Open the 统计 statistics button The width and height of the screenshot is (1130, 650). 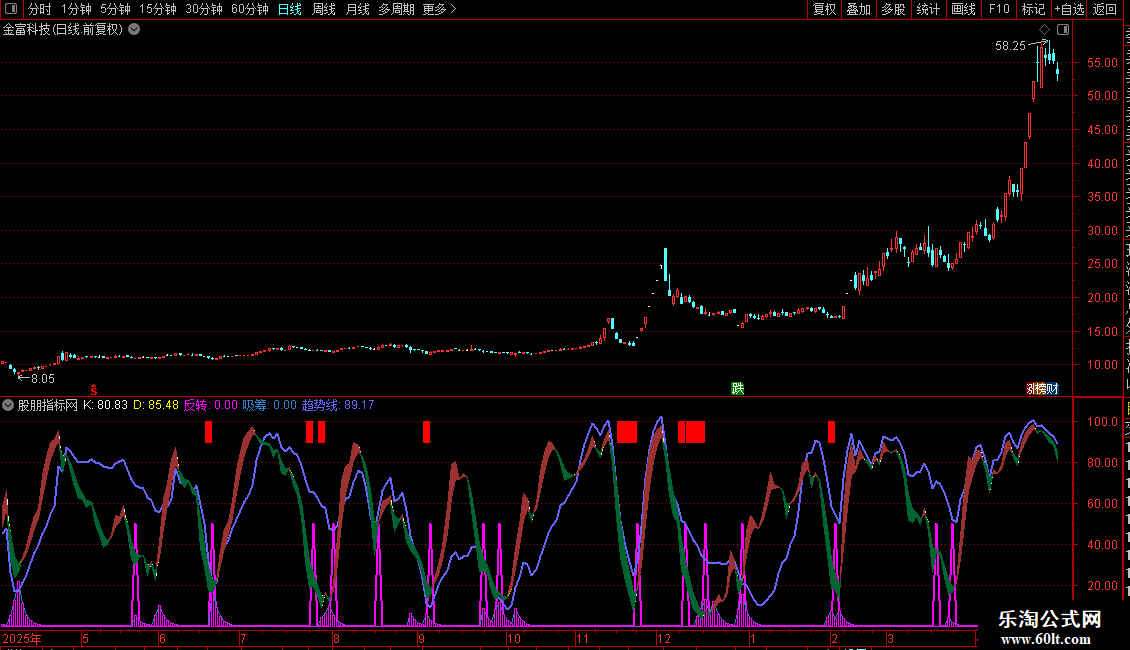coord(928,9)
